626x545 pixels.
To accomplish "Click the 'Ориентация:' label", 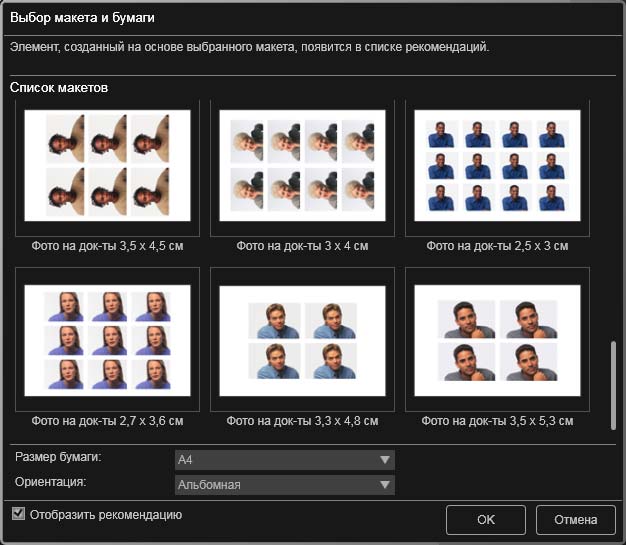I will [50, 482].
